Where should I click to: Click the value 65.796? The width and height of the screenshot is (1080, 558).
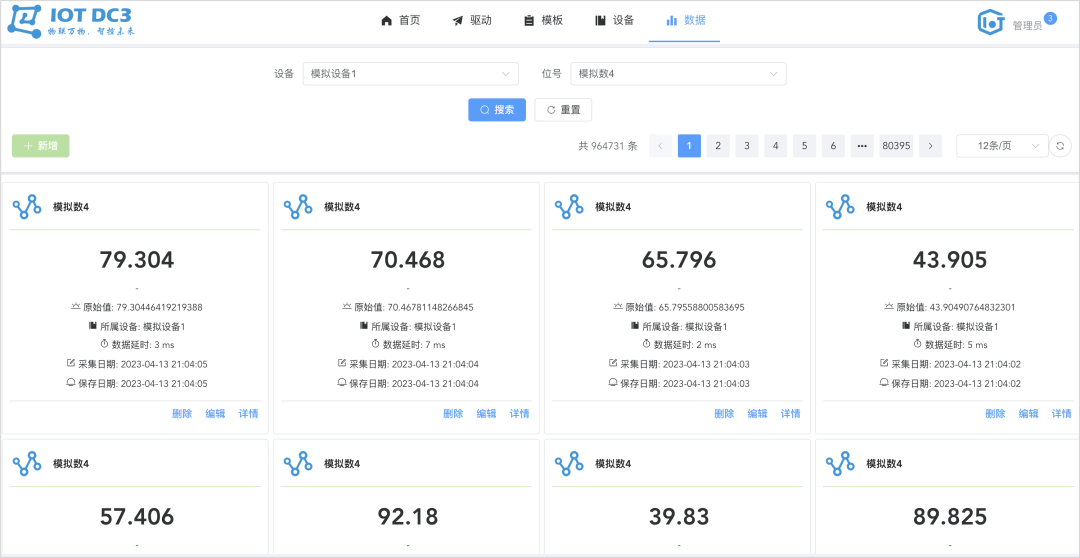point(678,260)
